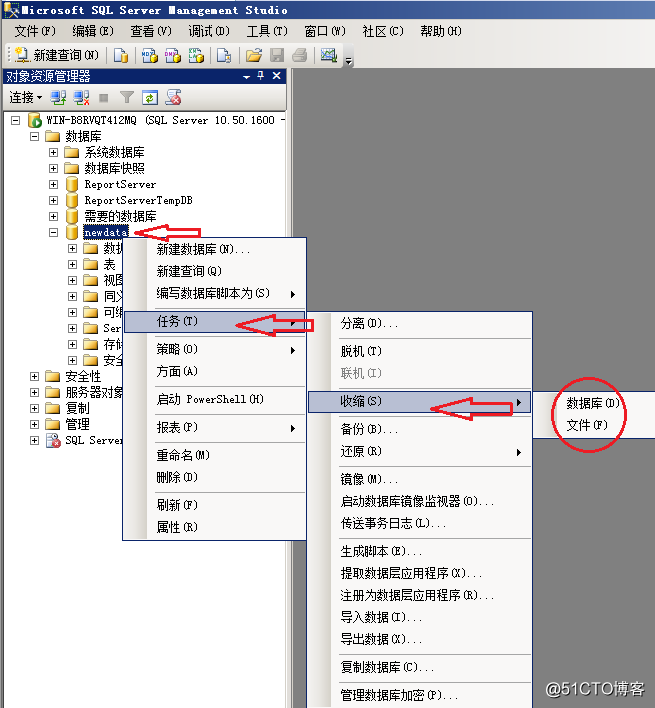Expand the ReportServerTempDB database node
655x708 pixels.
pos(53,200)
